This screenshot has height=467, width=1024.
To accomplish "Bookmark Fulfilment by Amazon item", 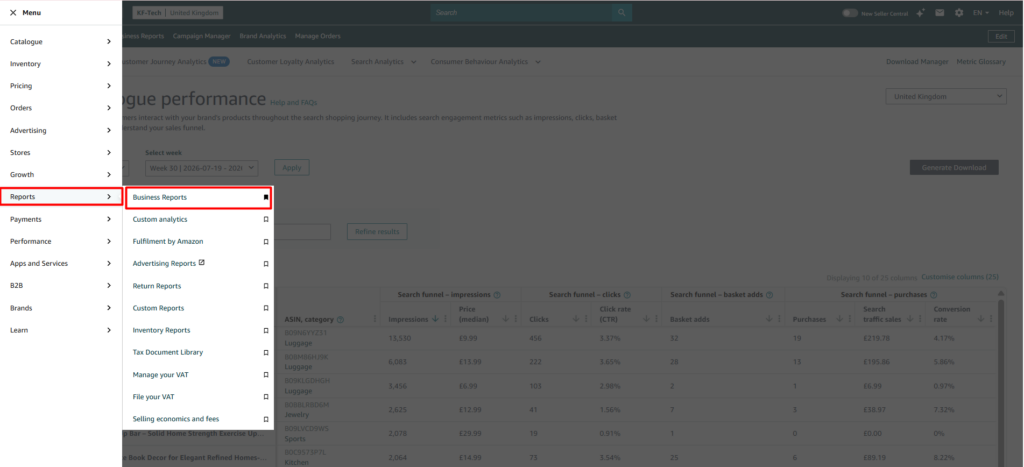I will point(266,242).
